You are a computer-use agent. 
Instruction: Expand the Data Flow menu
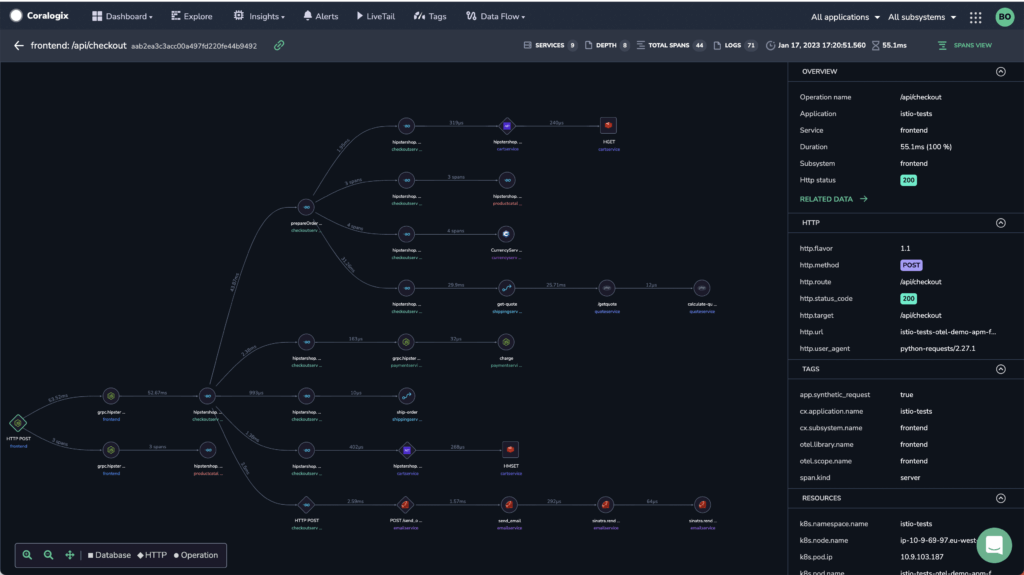[x=495, y=16]
